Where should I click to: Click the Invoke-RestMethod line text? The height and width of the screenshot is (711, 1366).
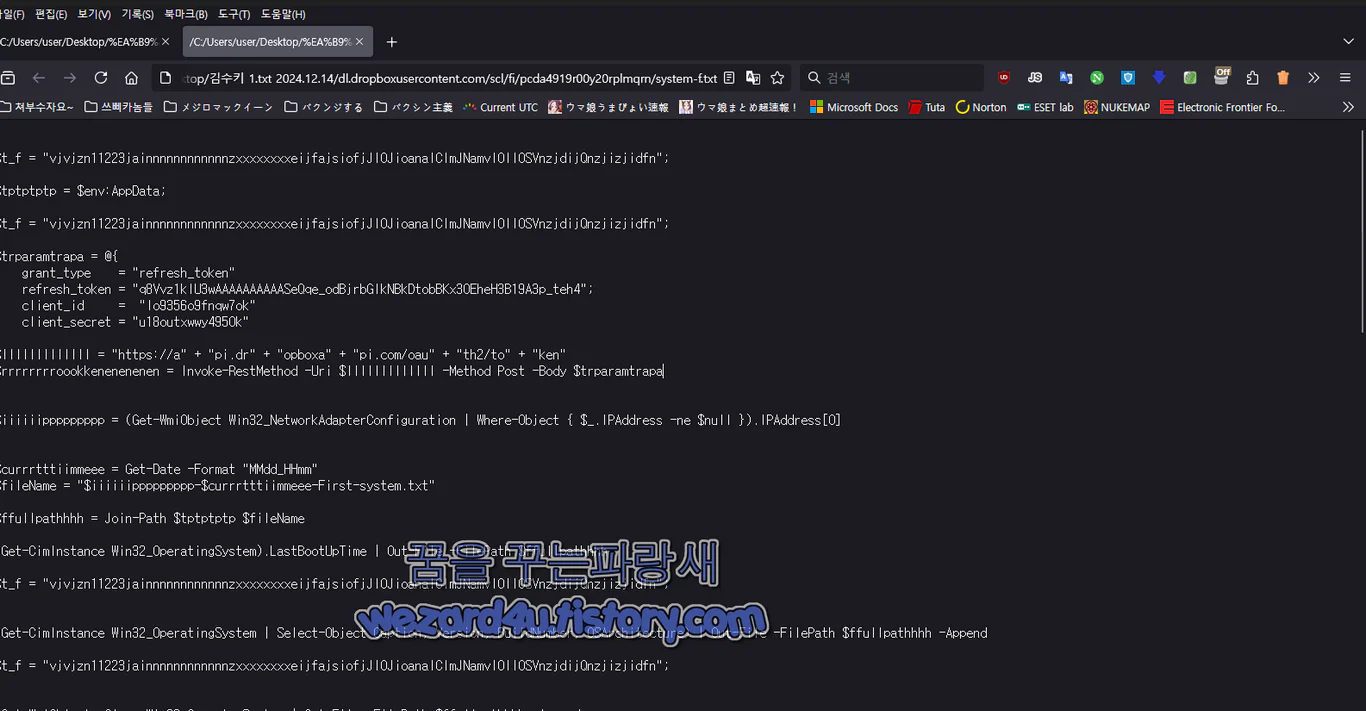[330, 371]
